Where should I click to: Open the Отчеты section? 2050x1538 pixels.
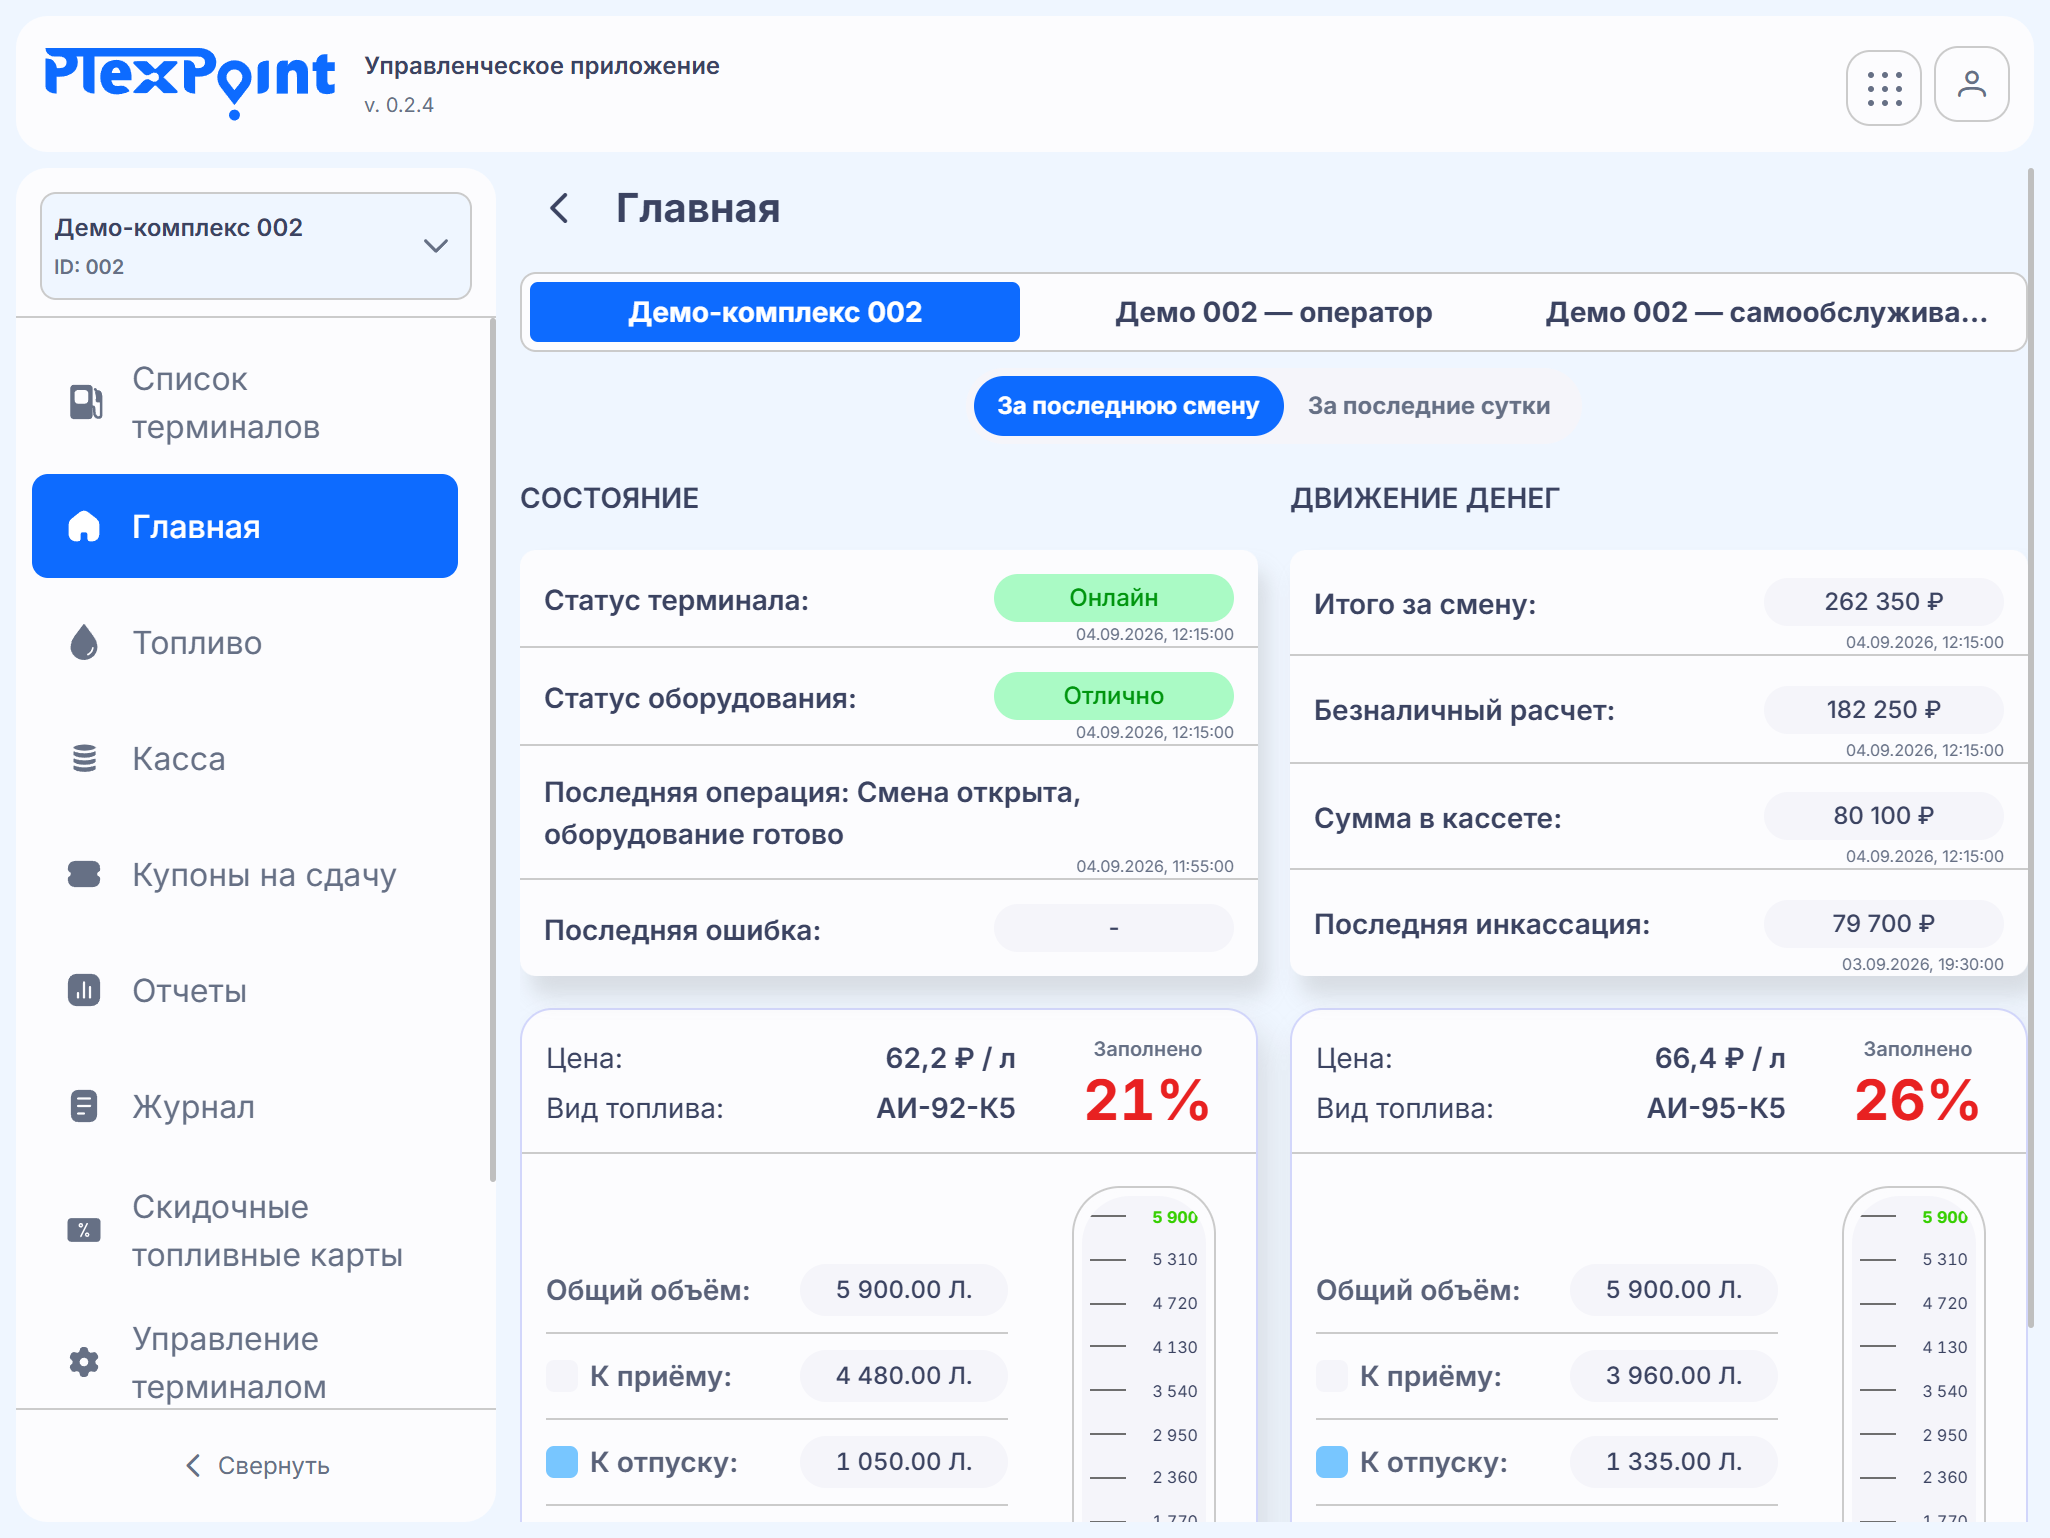click(x=245, y=990)
